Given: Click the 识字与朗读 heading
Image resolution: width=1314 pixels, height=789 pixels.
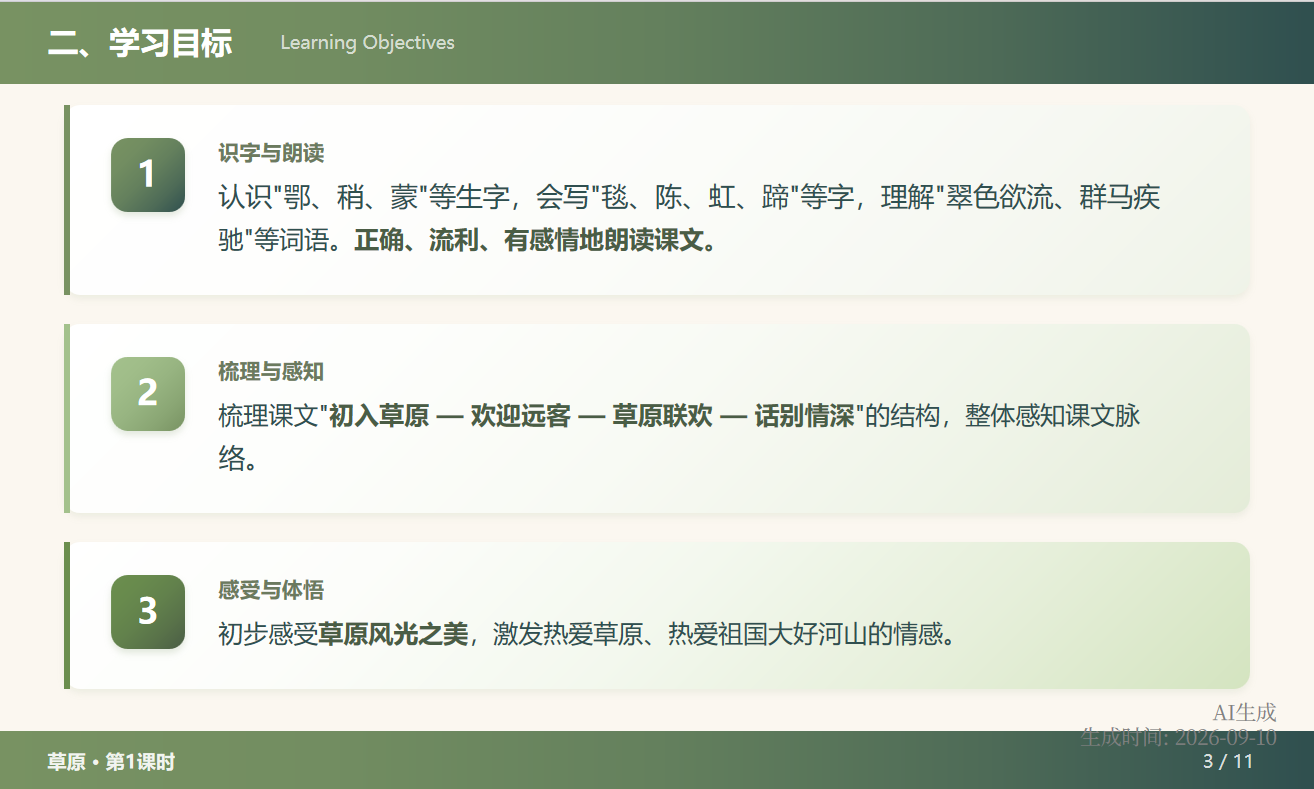Looking at the screenshot, I should point(271,153).
